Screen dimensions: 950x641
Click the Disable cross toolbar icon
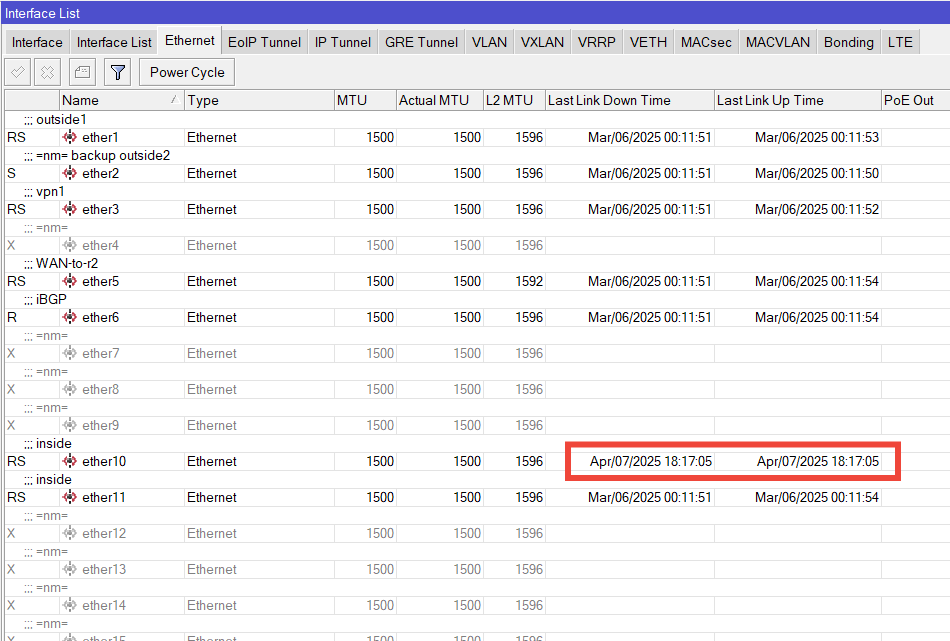tap(47, 73)
